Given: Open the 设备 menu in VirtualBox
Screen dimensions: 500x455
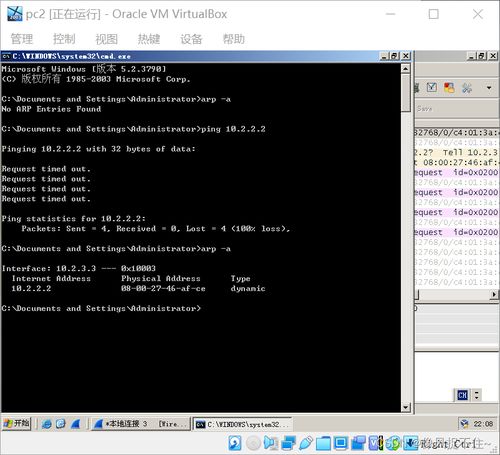Looking at the screenshot, I should point(191,39).
